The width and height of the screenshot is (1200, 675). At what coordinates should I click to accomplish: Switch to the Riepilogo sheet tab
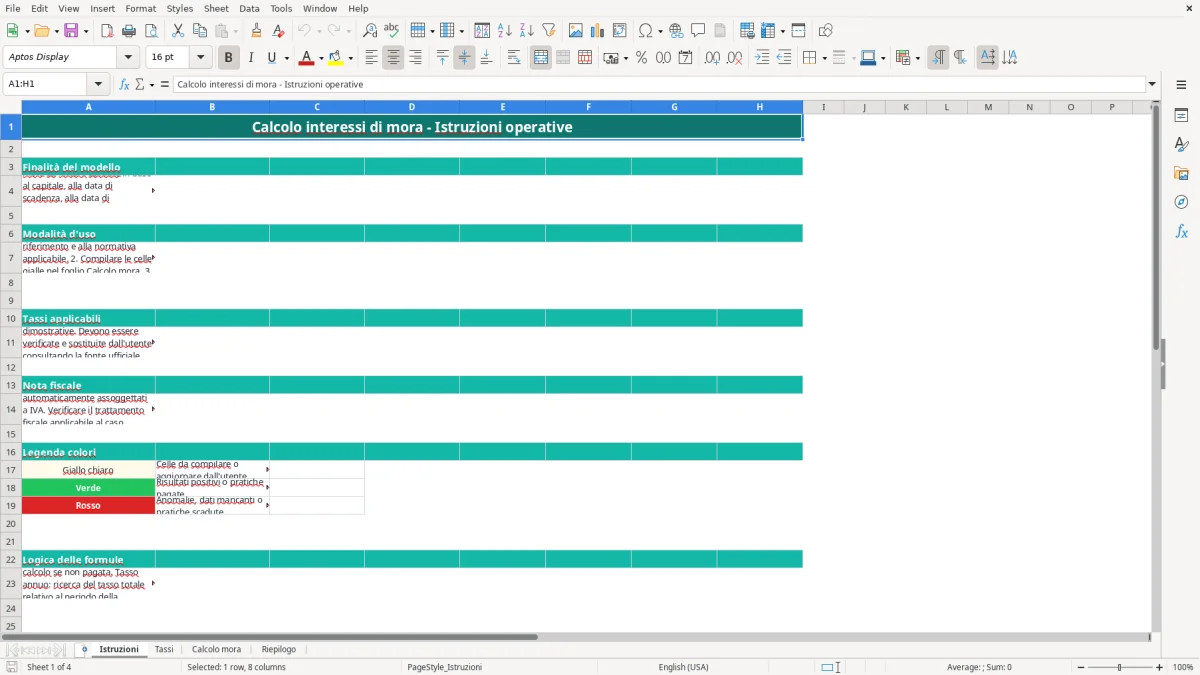click(x=279, y=649)
